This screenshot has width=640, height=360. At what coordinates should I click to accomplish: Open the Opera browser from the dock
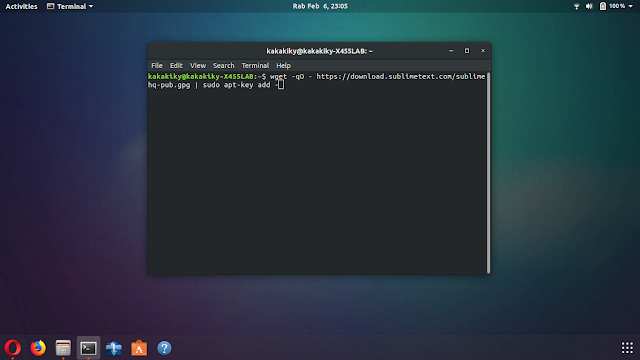tap(13, 348)
